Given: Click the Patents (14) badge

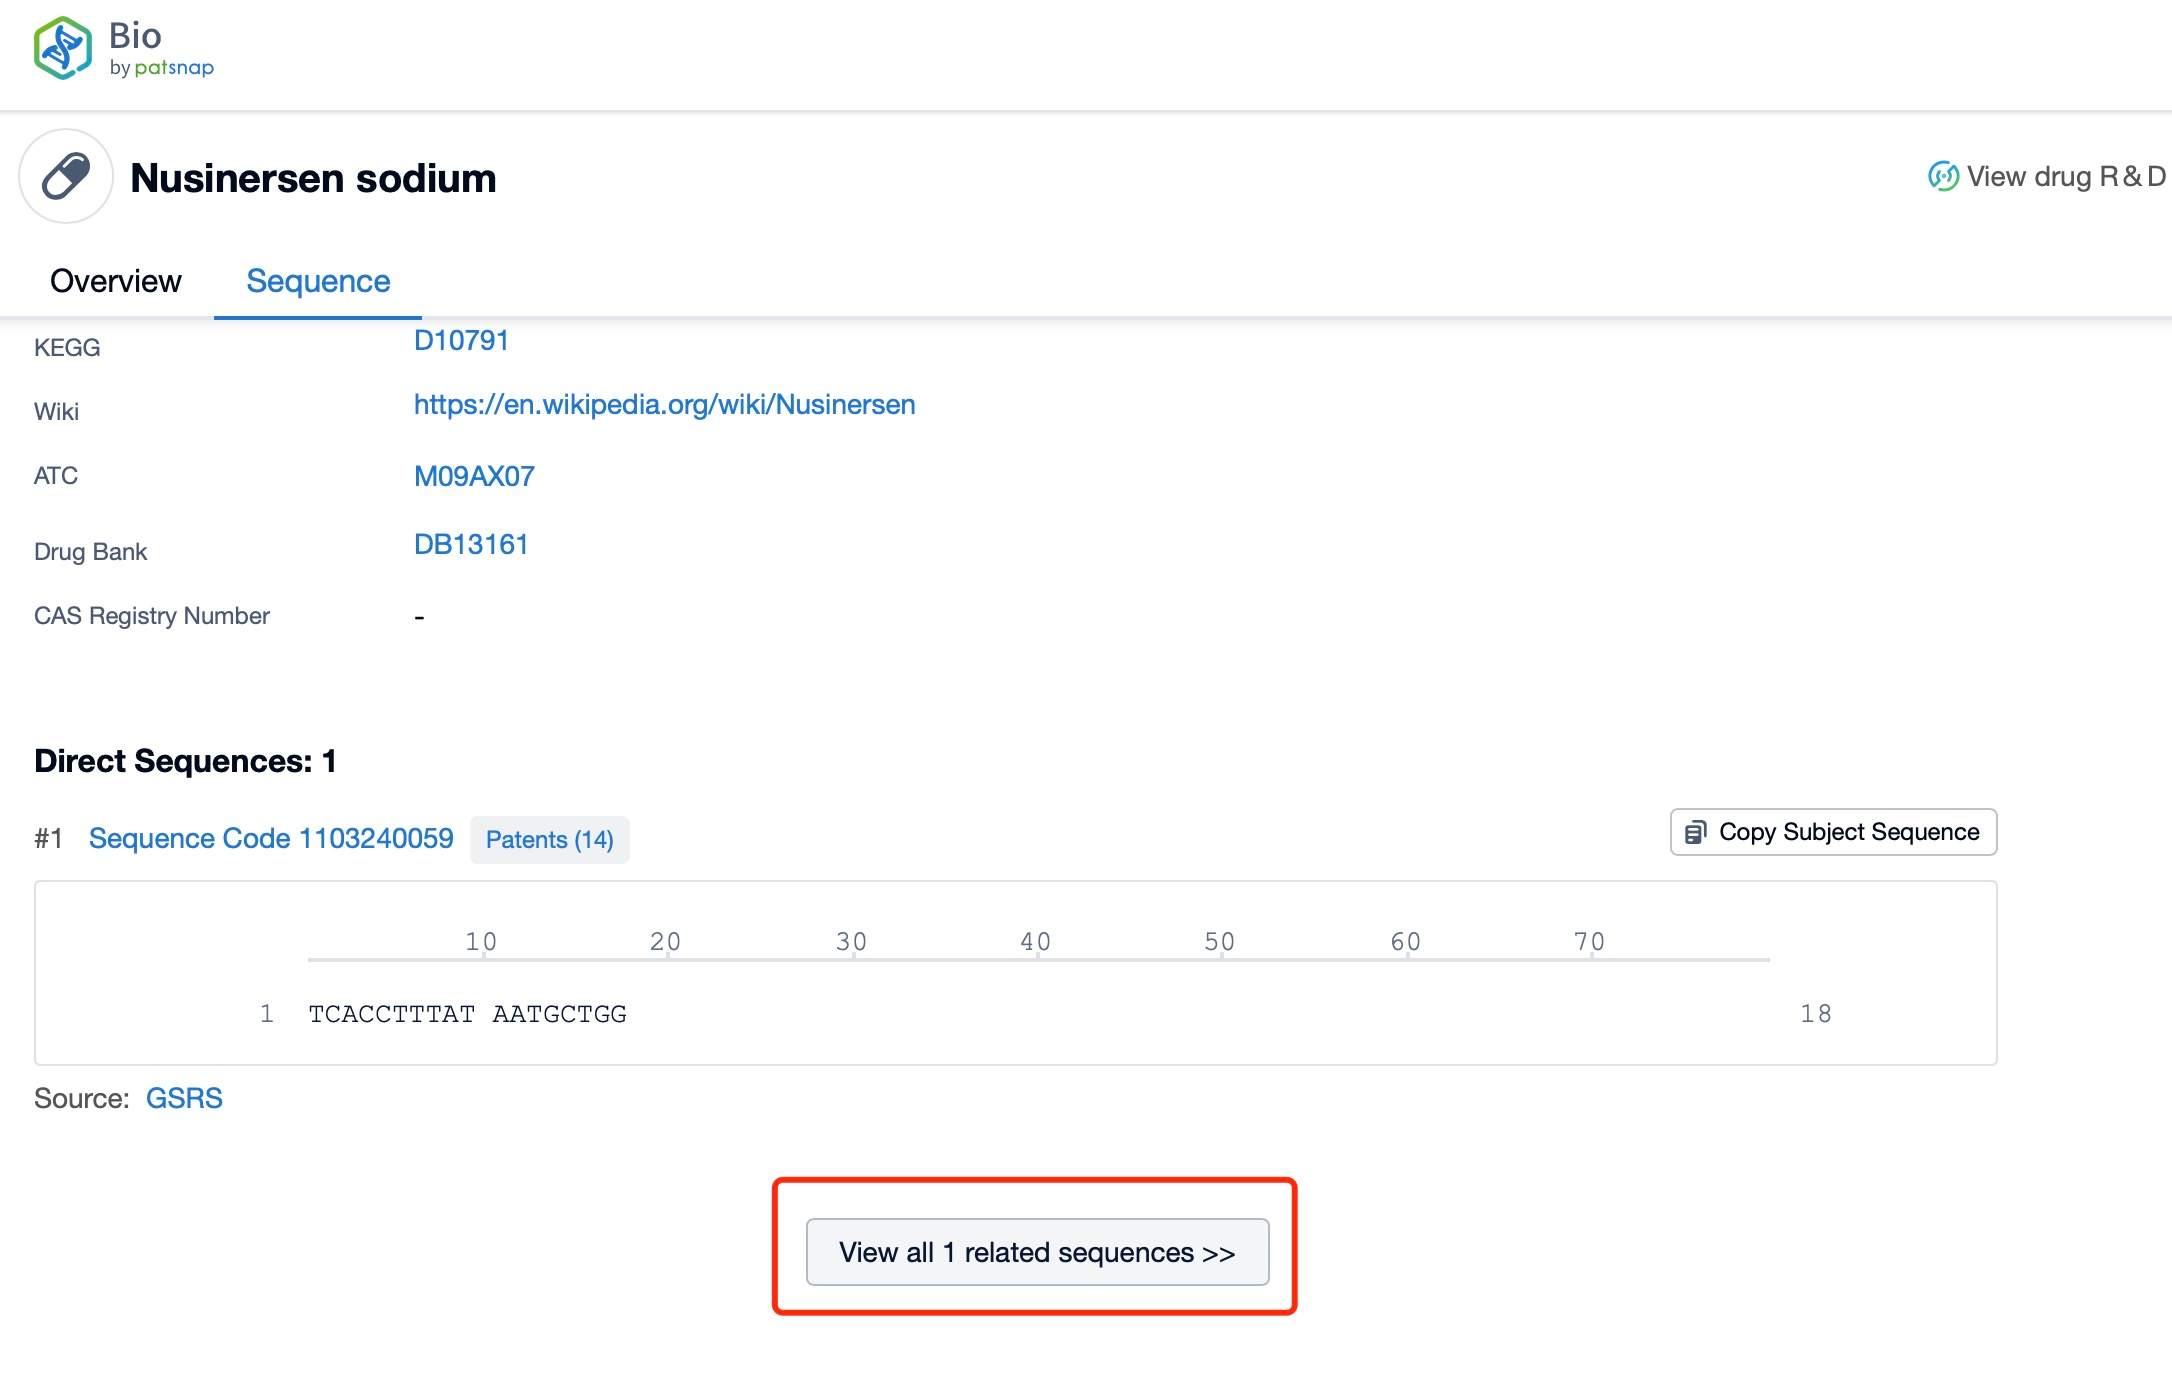Looking at the screenshot, I should click(x=549, y=840).
